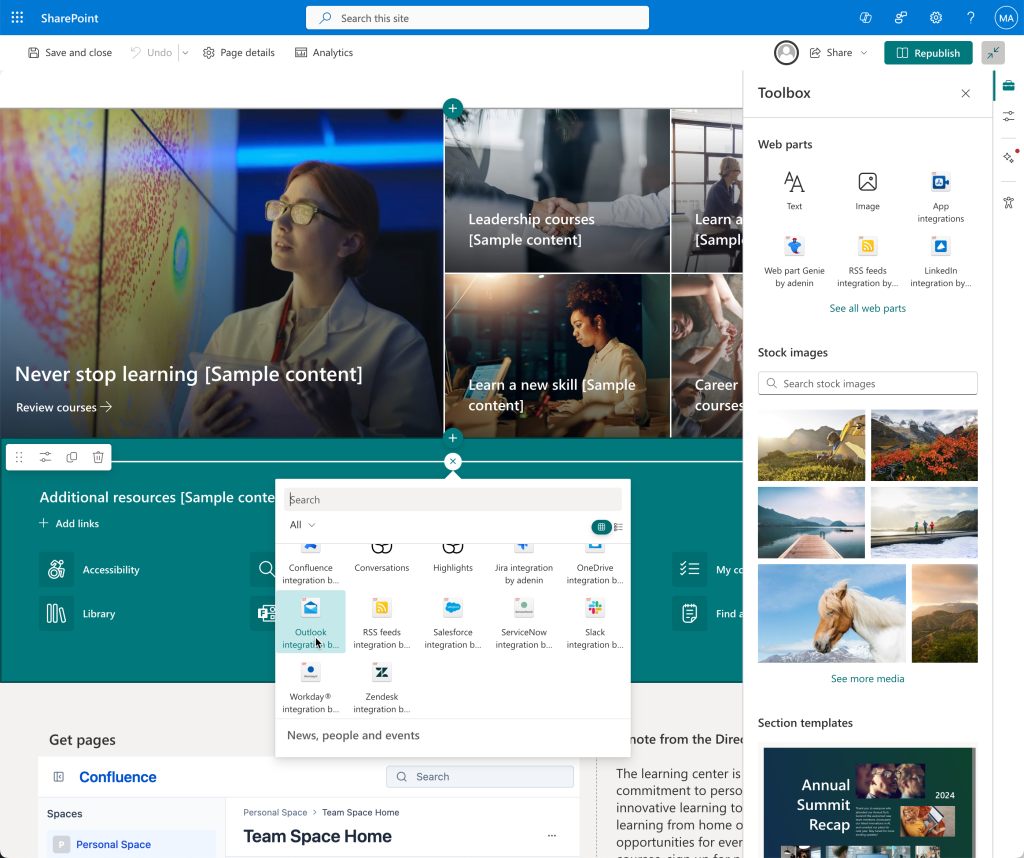Image resolution: width=1024 pixels, height=858 pixels.
Task: Open the Undo history dropdown arrow
Action: coord(185,53)
